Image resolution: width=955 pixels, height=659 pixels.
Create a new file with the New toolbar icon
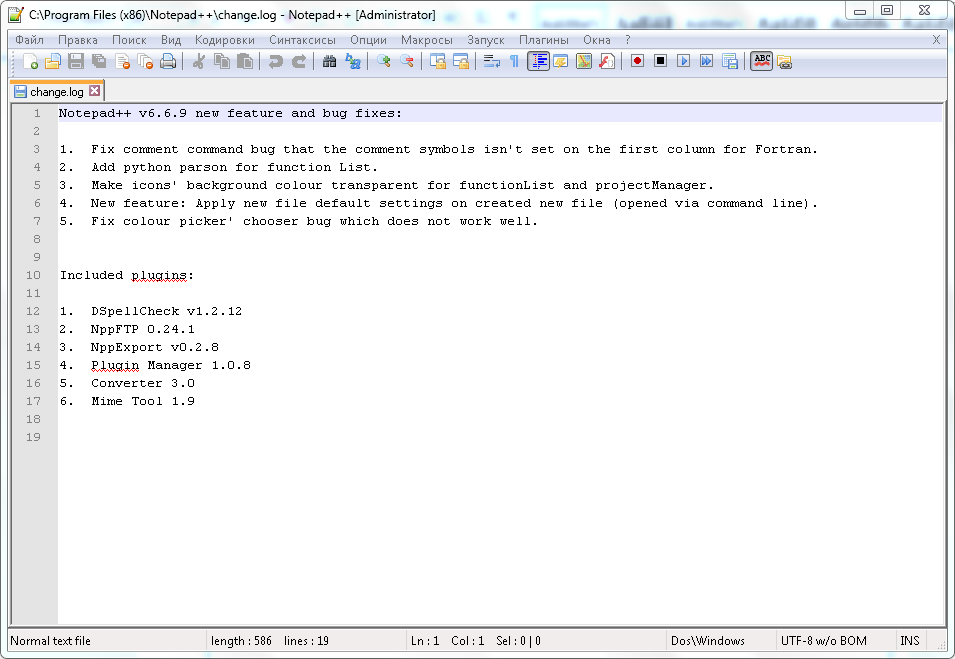click(30, 62)
